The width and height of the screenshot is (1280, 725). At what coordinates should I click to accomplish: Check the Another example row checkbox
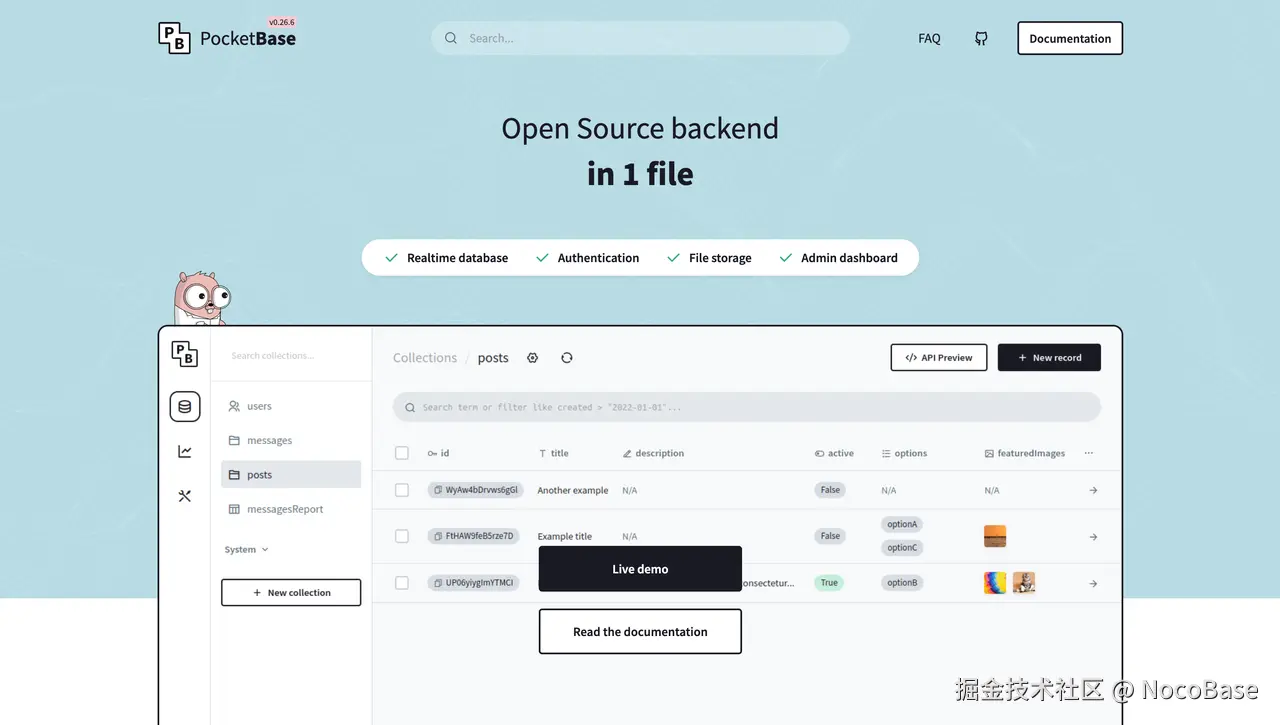pyautogui.click(x=402, y=490)
